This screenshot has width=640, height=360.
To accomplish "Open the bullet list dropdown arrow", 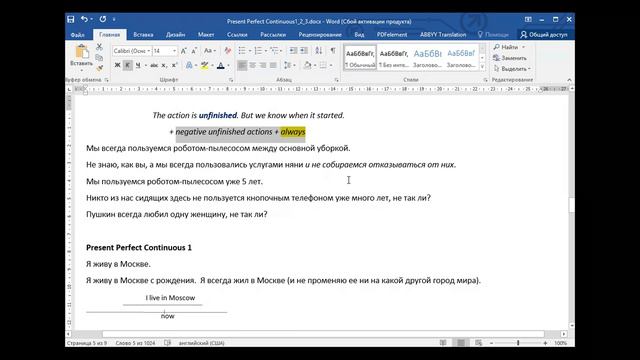I will [250, 51].
